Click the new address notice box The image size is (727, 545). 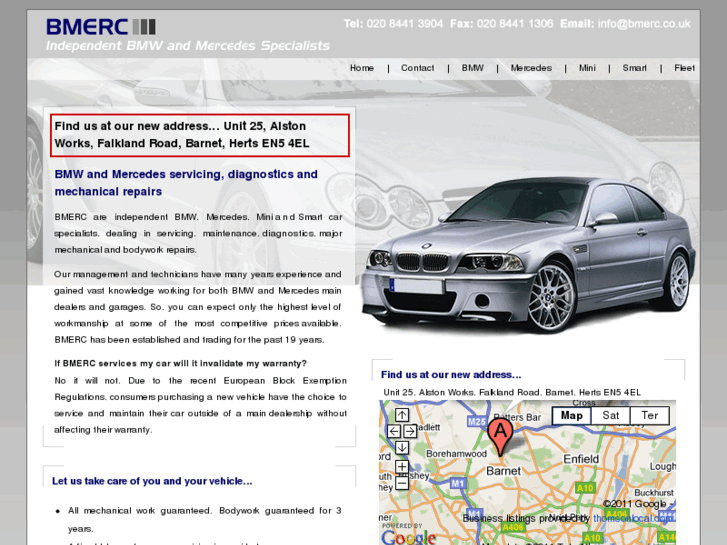pos(200,135)
